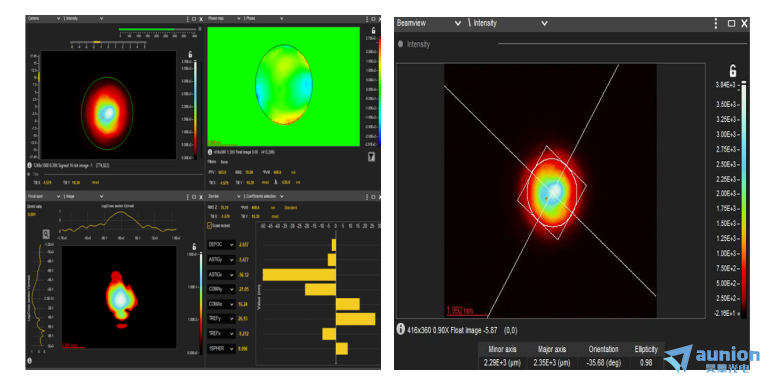
Task: Click the Focal spot magnifier zoom icon
Action: tap(46, 234)
